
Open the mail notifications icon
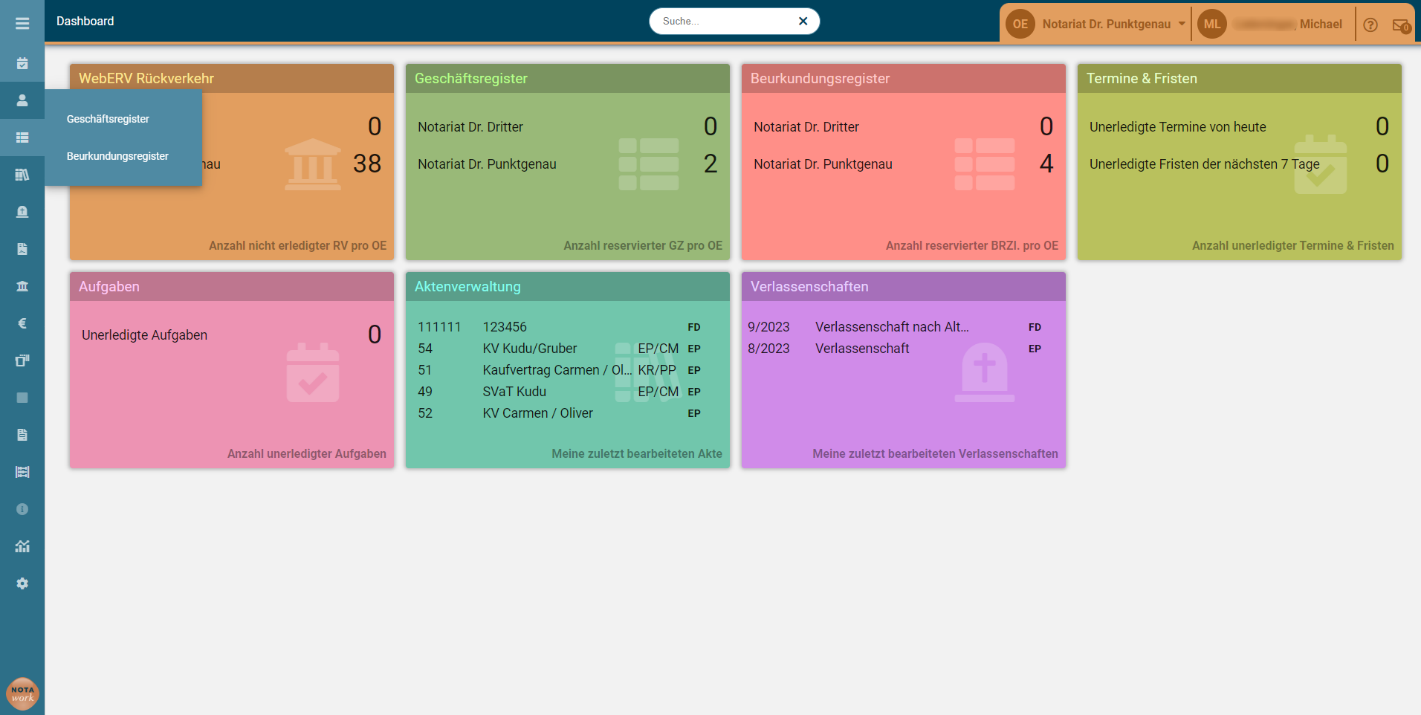pos(1401,25)
